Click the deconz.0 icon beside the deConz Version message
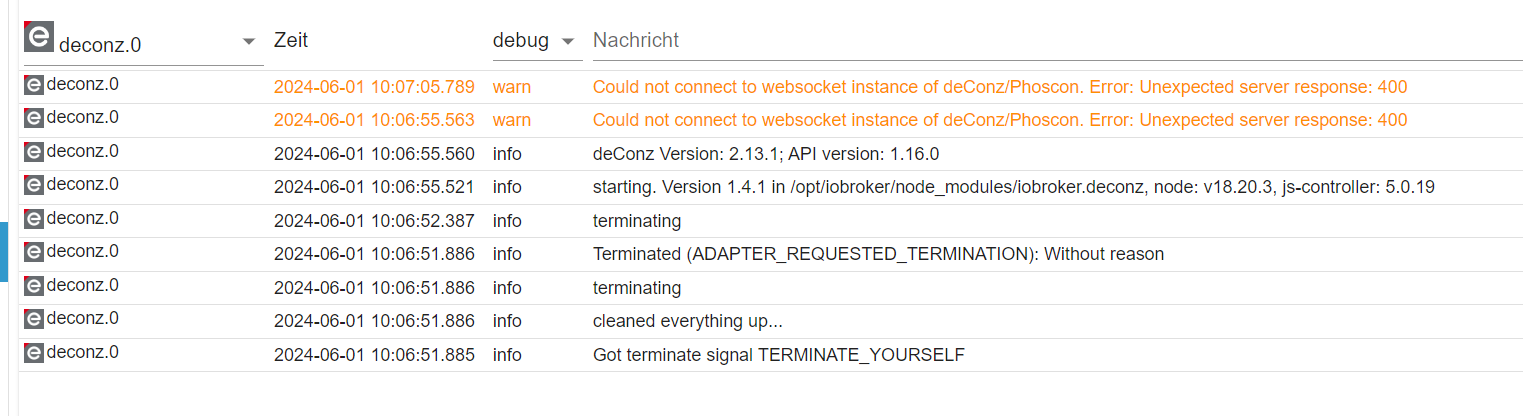Screen dimensions: 1523x416 tap(34, 152)
